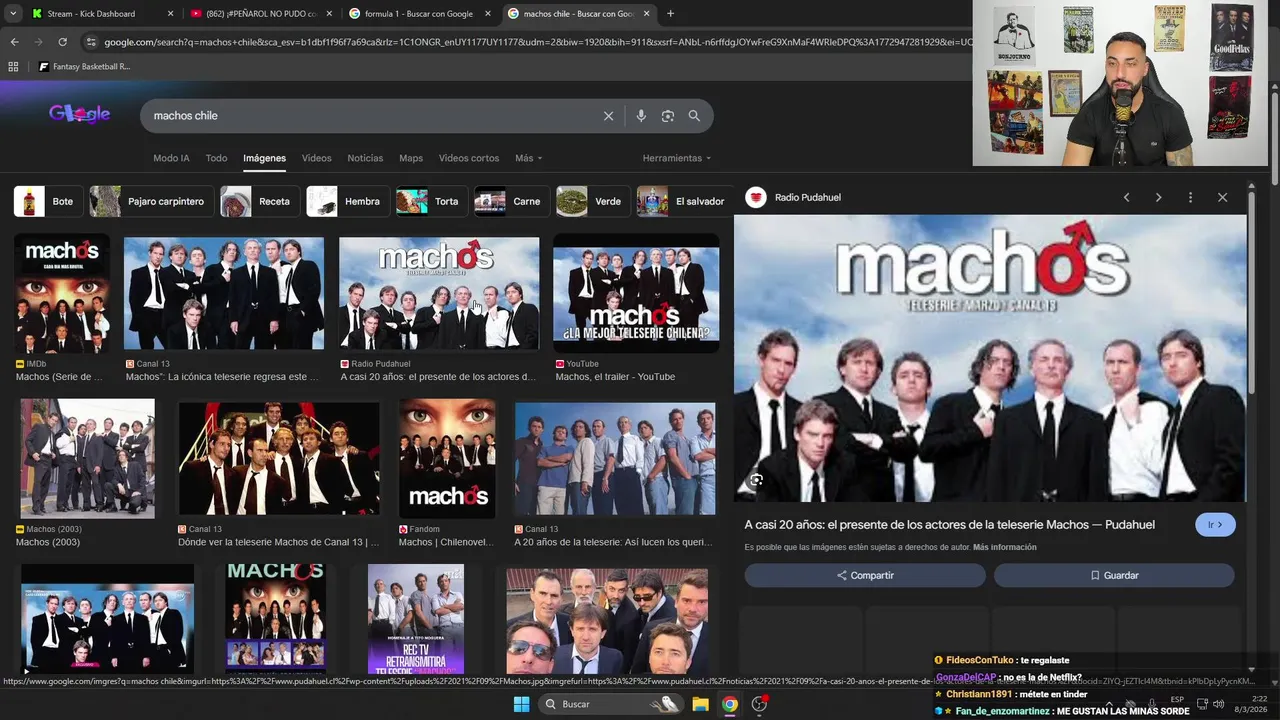The width and height of the screenshot is (1280, 720).
Task: Open the Más información link
Action: [x=1004, y=547]
